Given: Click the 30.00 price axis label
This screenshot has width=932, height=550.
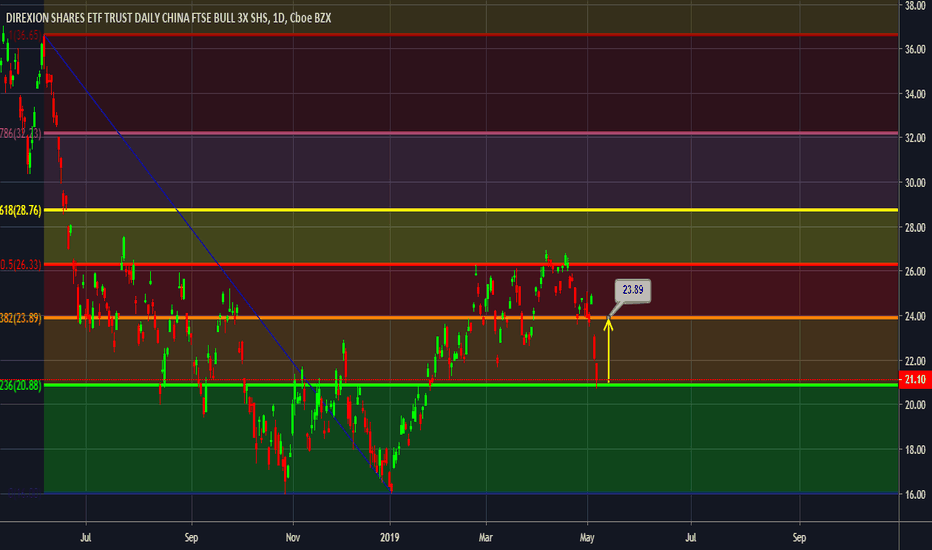Looking at the screenshot, I should tap(915, 183).
